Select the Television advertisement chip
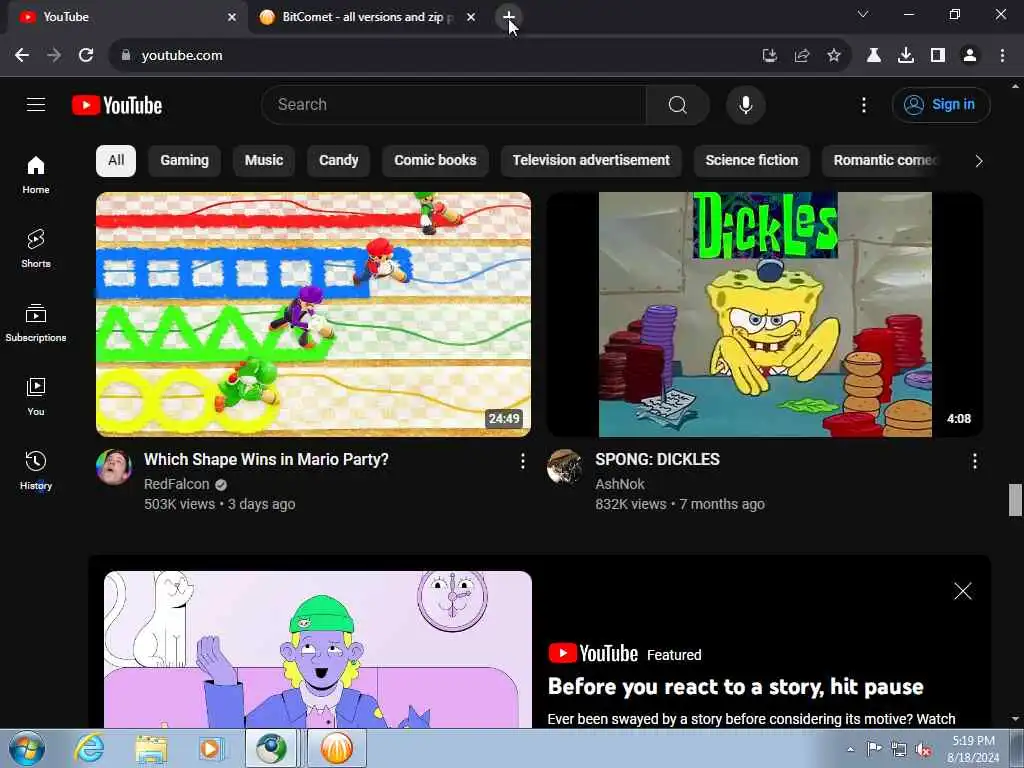 pyautogui.click(x=591, y=161)
